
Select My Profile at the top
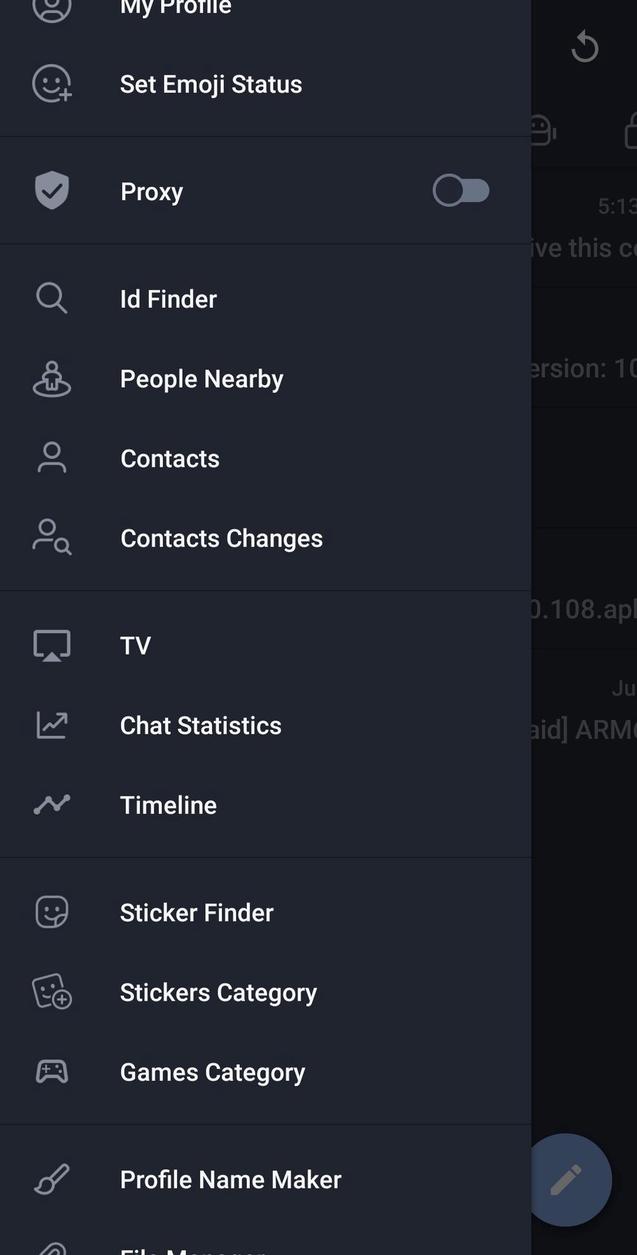coord(175,8)
